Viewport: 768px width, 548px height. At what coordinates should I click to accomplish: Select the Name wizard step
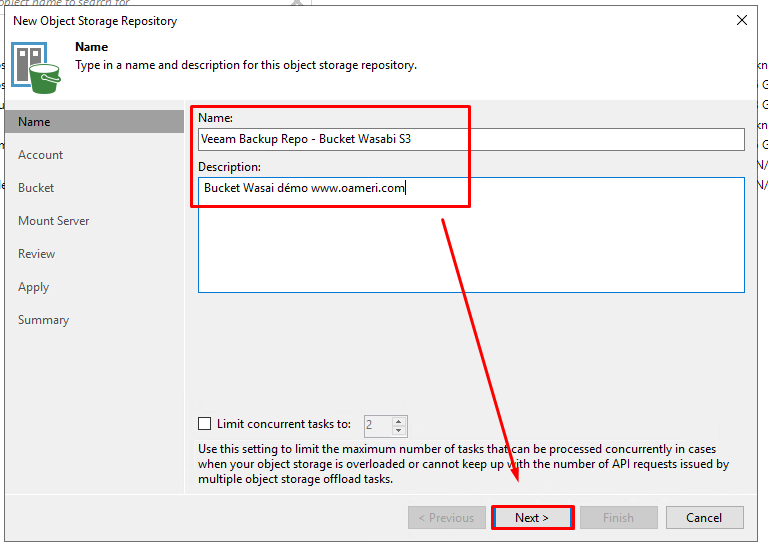[x=95, y=121]
